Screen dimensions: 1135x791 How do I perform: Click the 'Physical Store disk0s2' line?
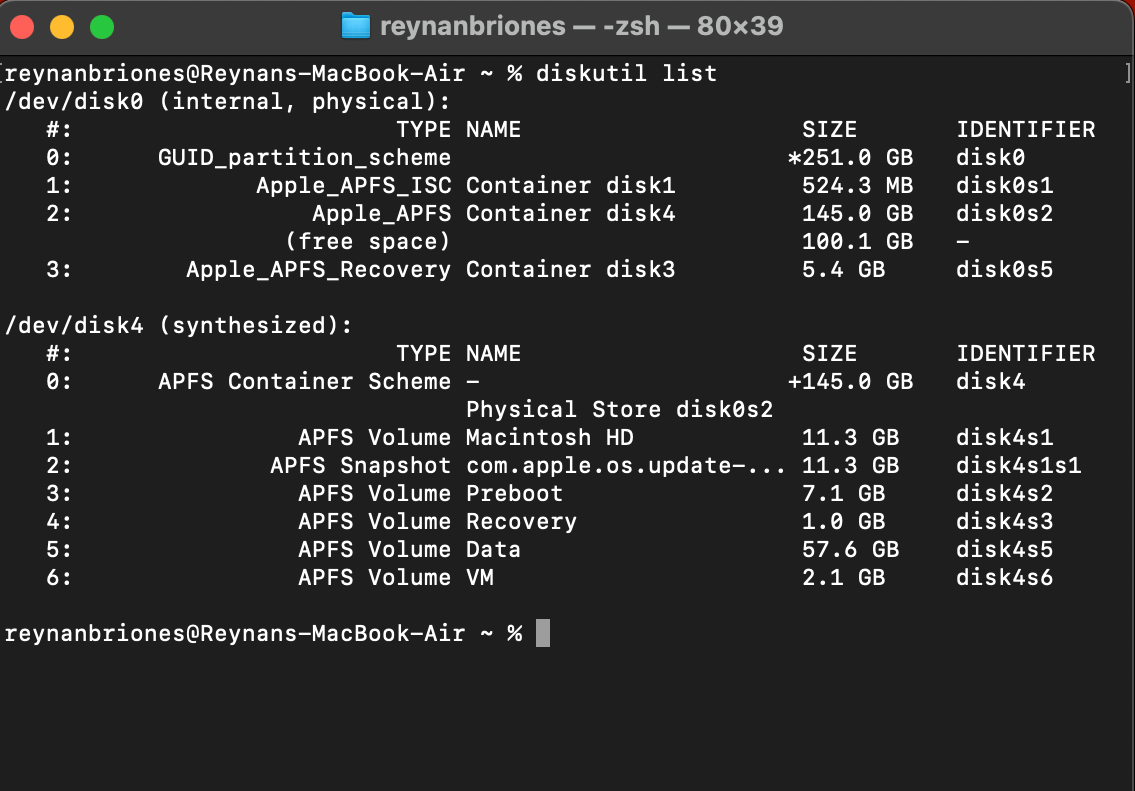pos(619,410)
